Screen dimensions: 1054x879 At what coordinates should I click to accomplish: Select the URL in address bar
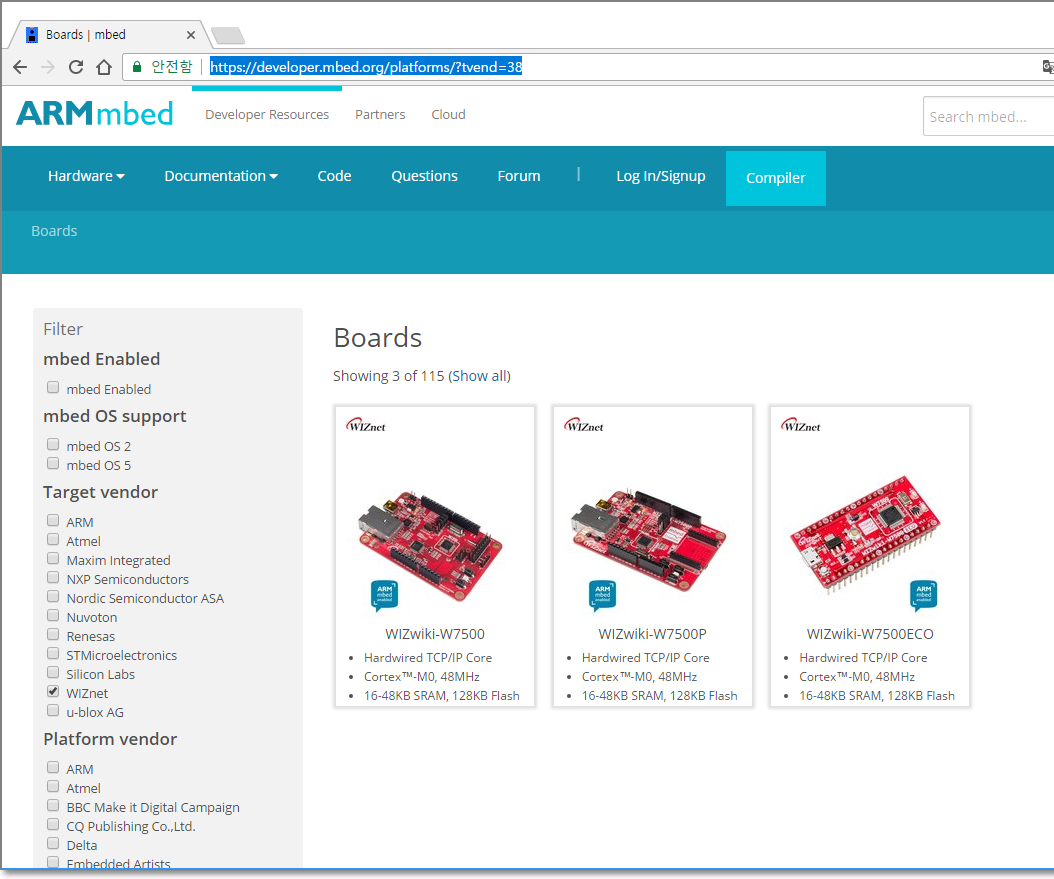pos(366,67)
